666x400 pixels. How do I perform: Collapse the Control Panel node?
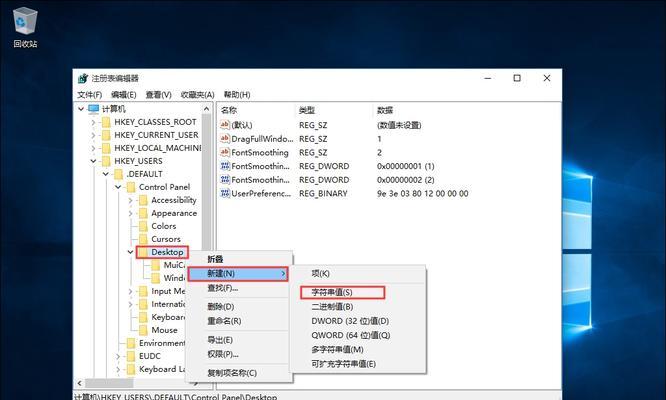point(118,187)
